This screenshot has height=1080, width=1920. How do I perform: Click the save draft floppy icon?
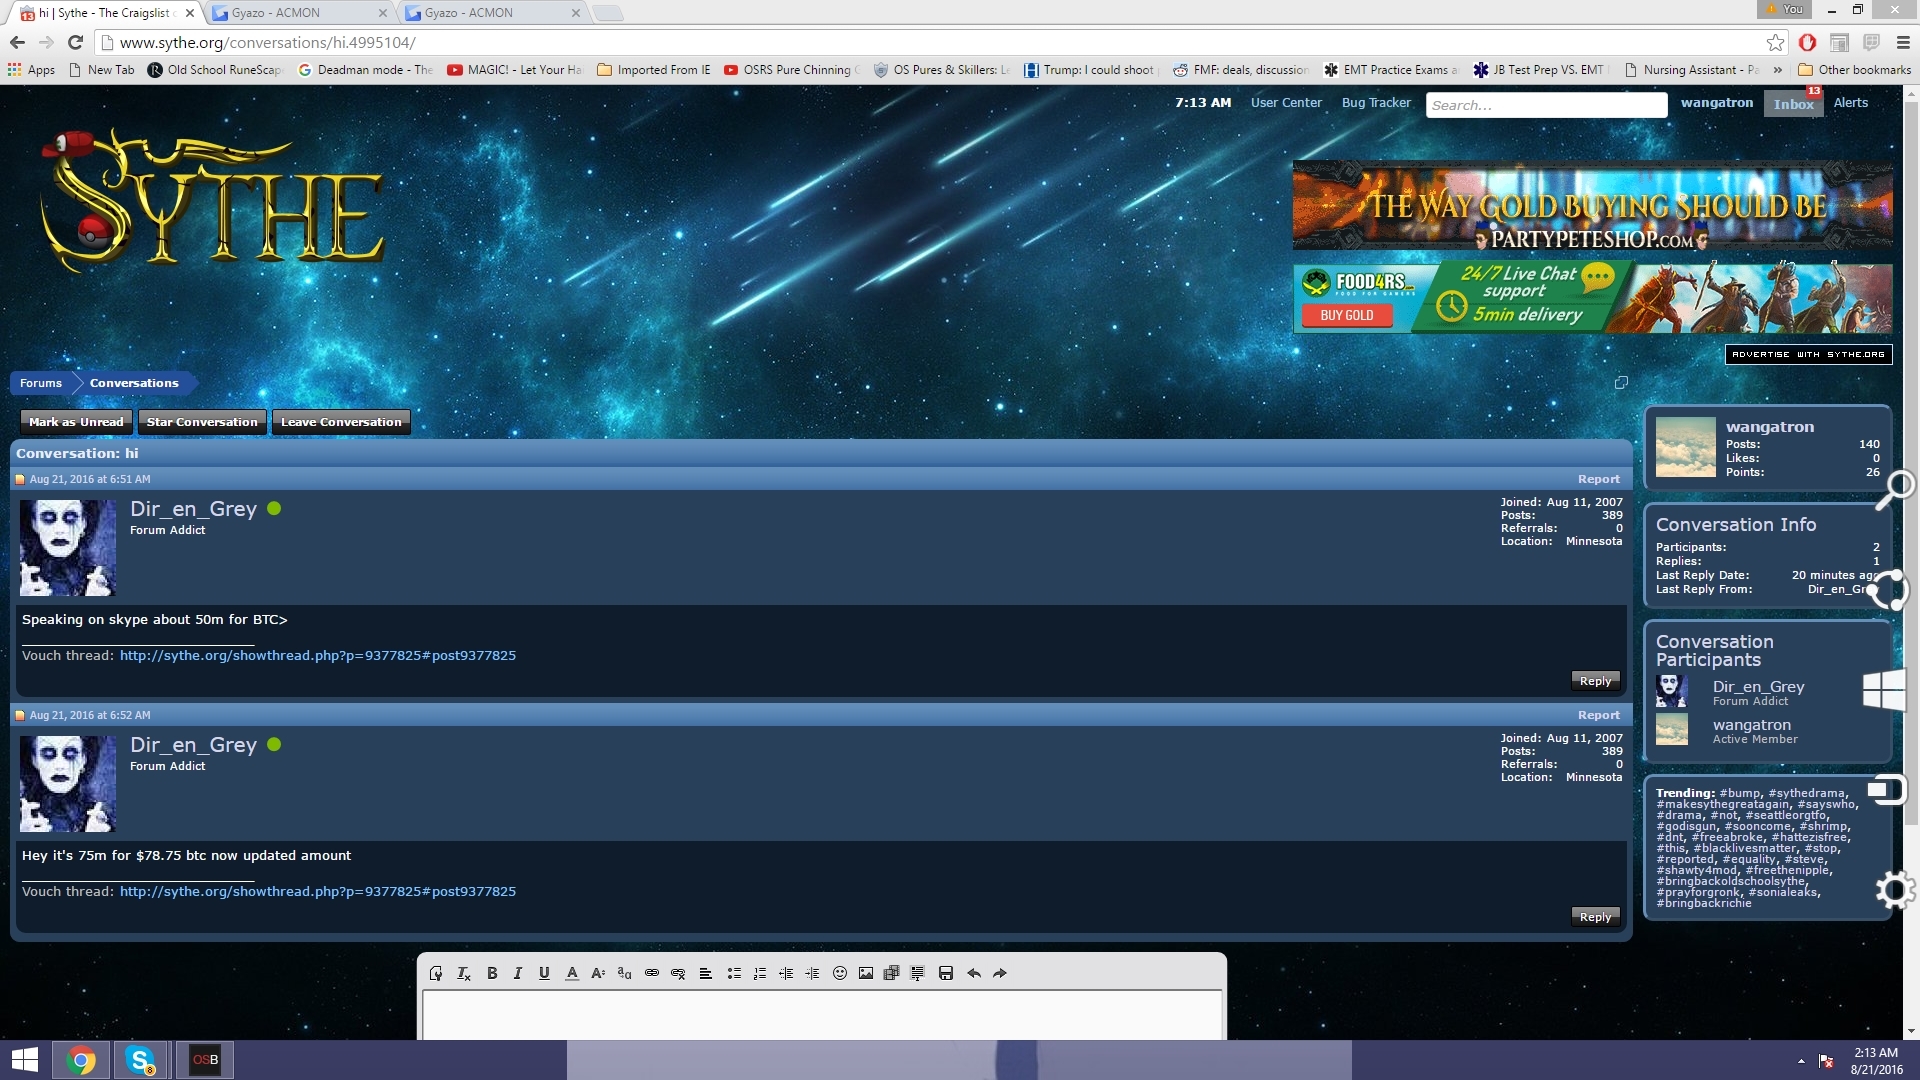(x=946, y=973)
